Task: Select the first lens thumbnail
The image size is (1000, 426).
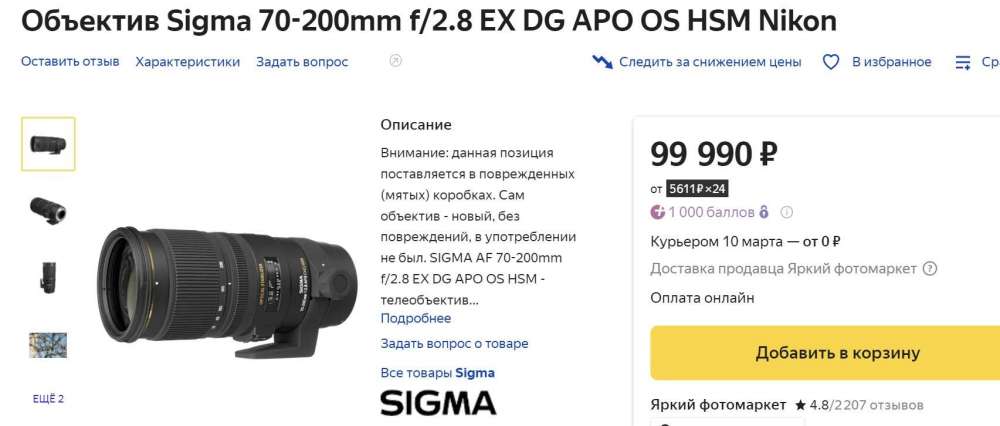Action: click(48, 144)
